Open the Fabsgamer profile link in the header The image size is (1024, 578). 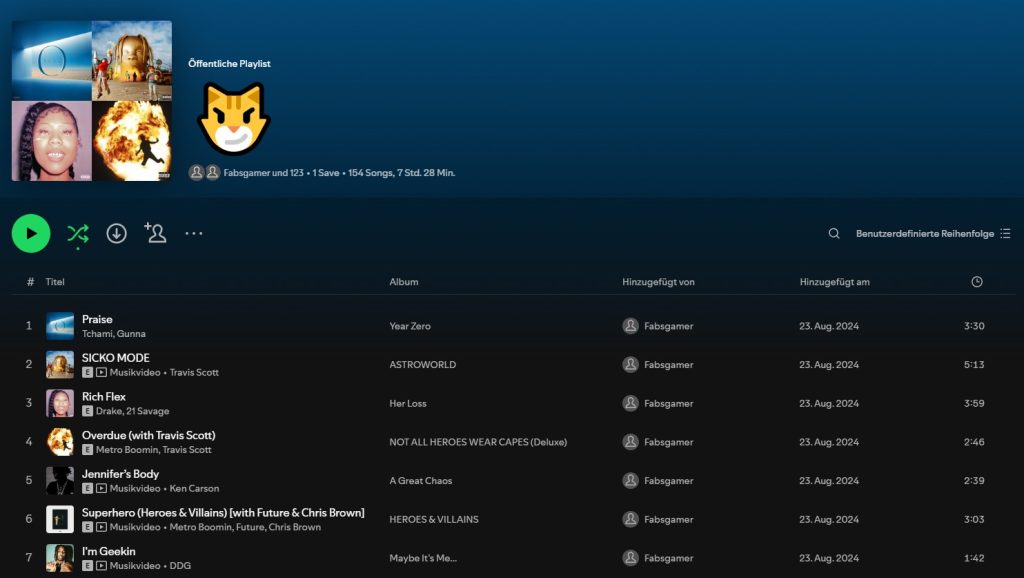[x=248, y=173]
